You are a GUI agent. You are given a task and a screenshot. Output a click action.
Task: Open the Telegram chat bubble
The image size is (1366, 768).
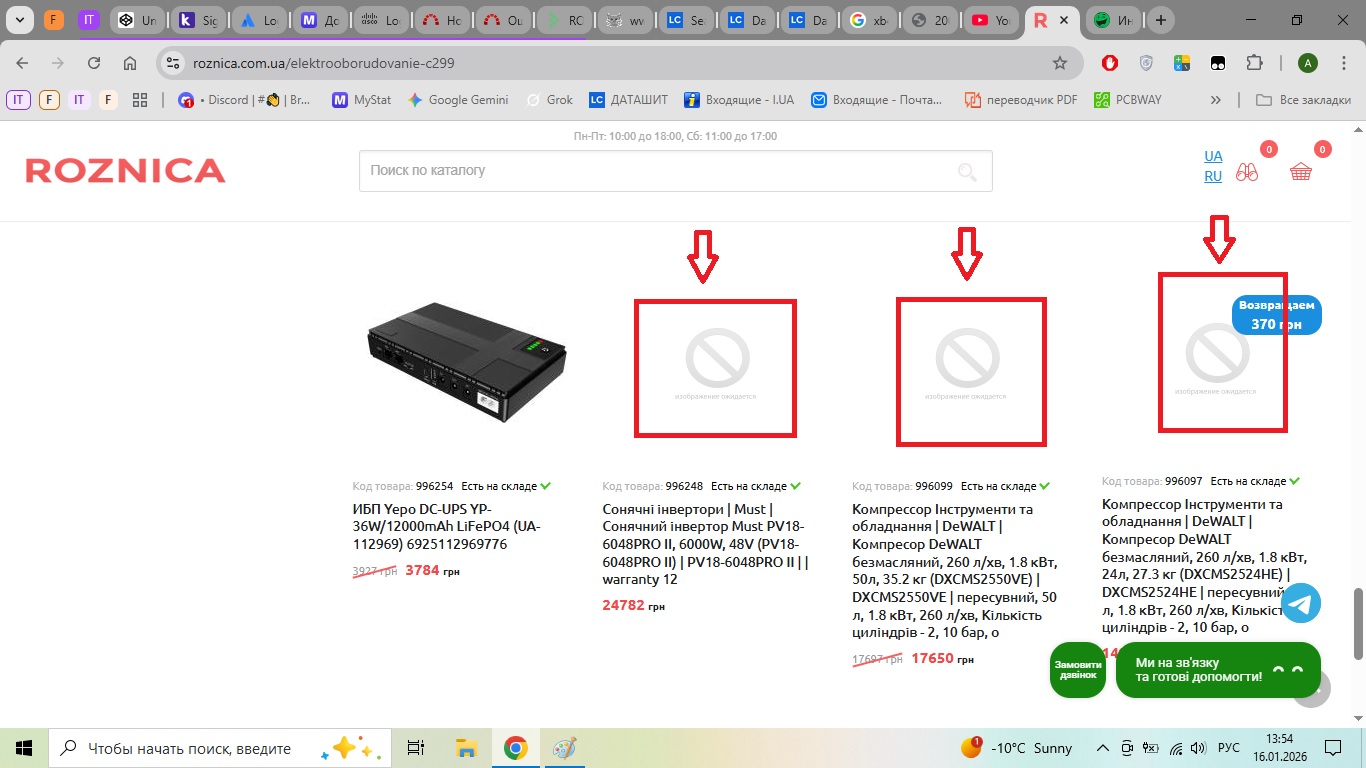1301,603
